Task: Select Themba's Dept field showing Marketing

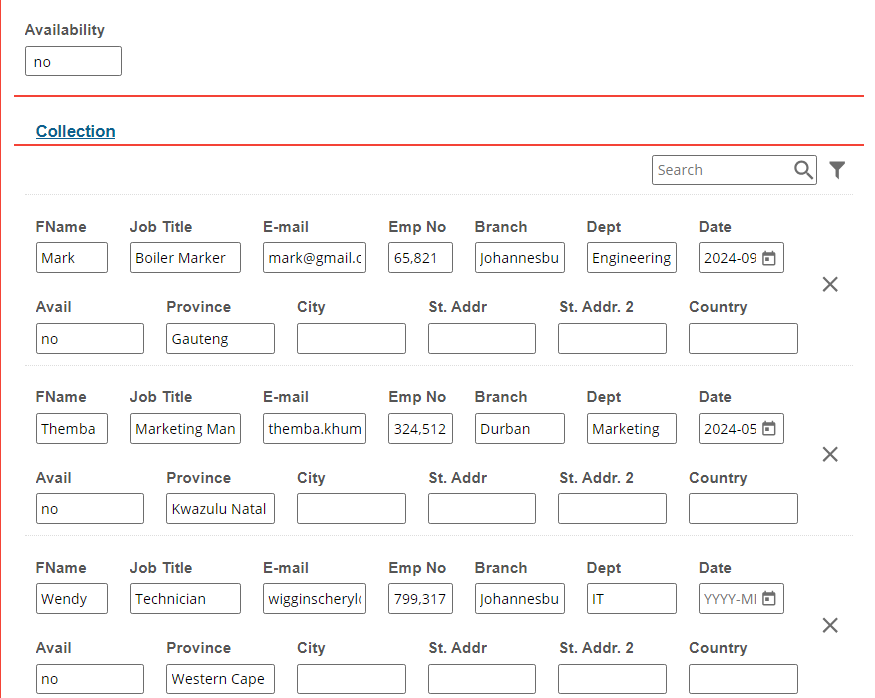Action: [631, 429]
